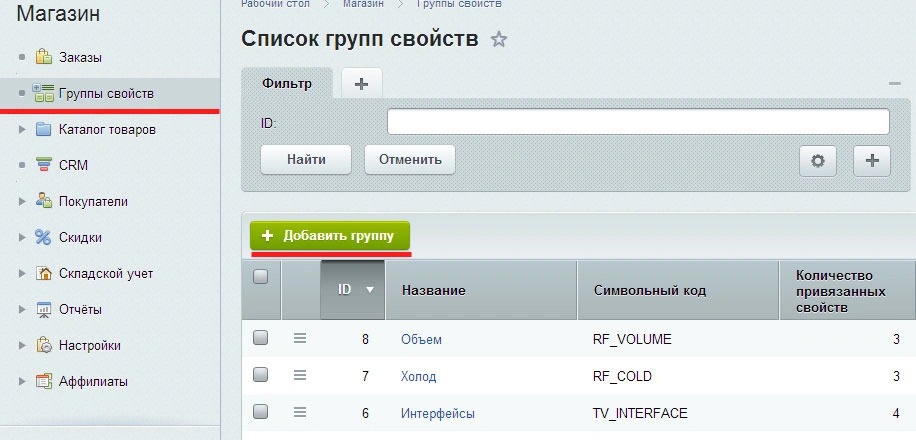Image resolution: width=916 pixels, height=440 pixels.
Task: Click the Добавить группу button
Action: coord(330,236)
